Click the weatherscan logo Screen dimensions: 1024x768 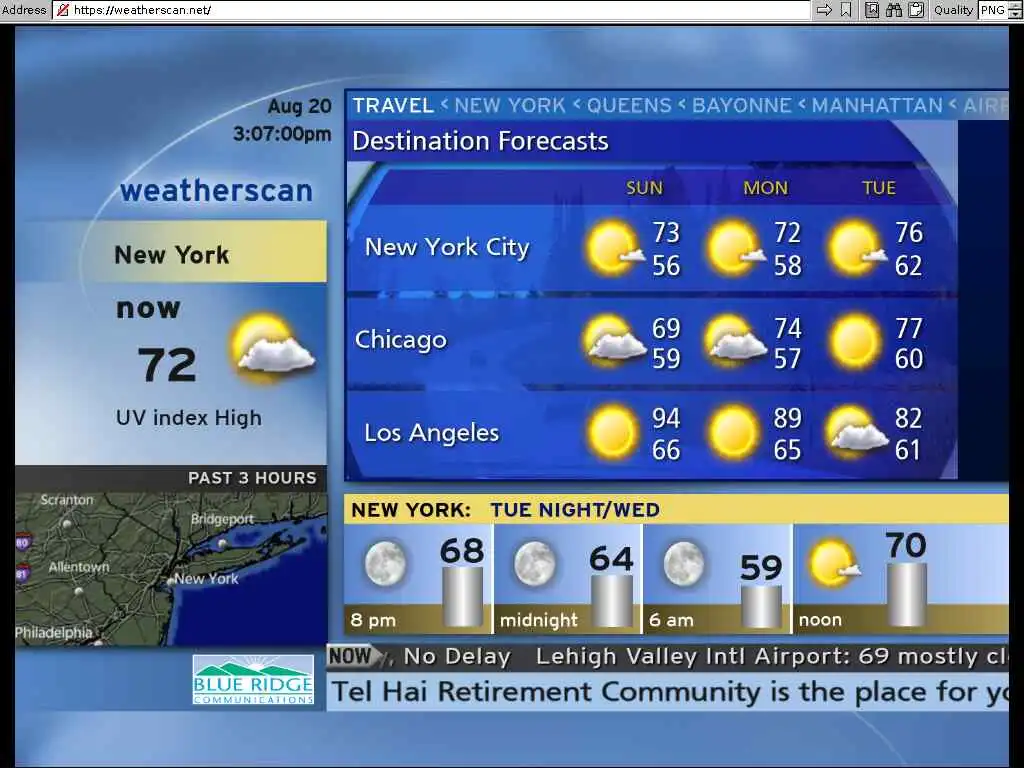[x=216, y=191]
